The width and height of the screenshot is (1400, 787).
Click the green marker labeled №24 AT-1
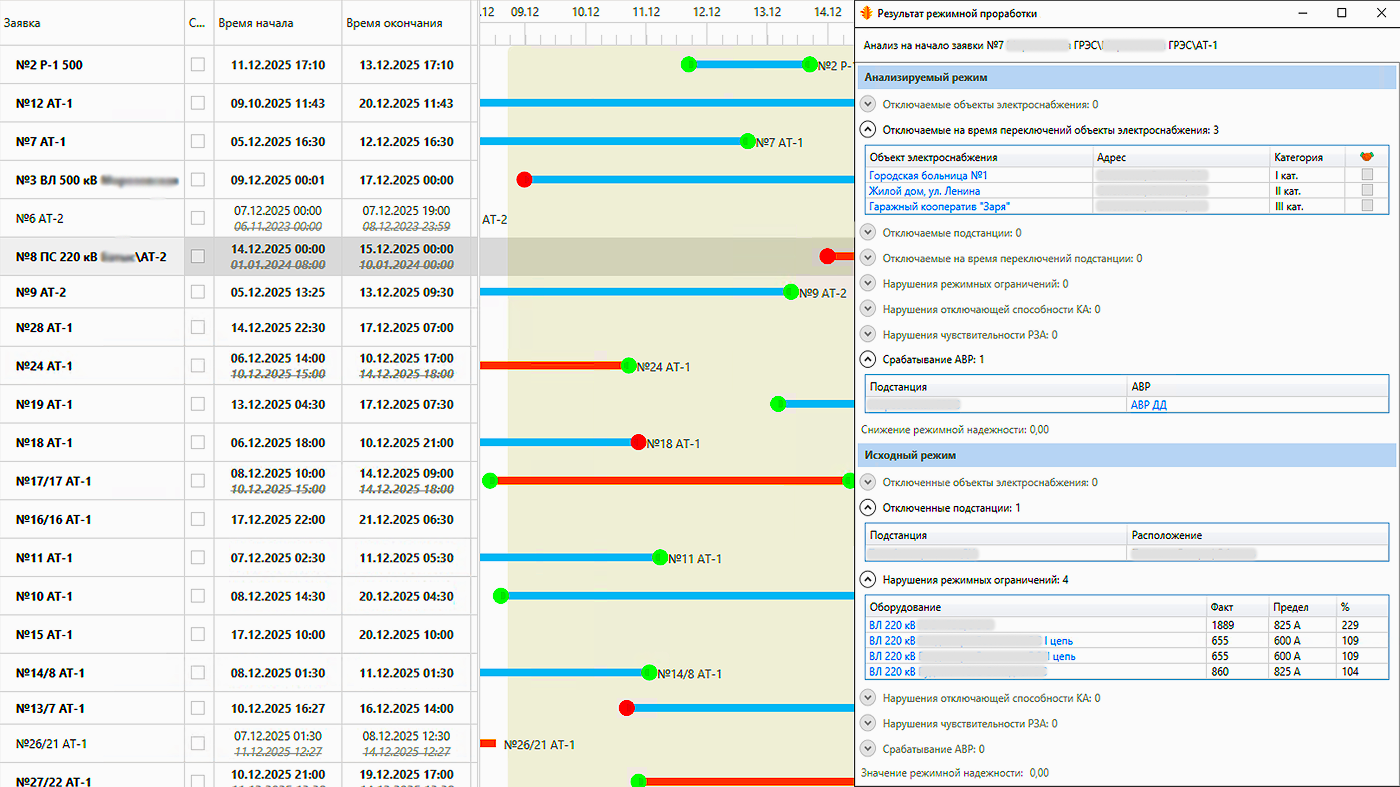pos(628,366)
